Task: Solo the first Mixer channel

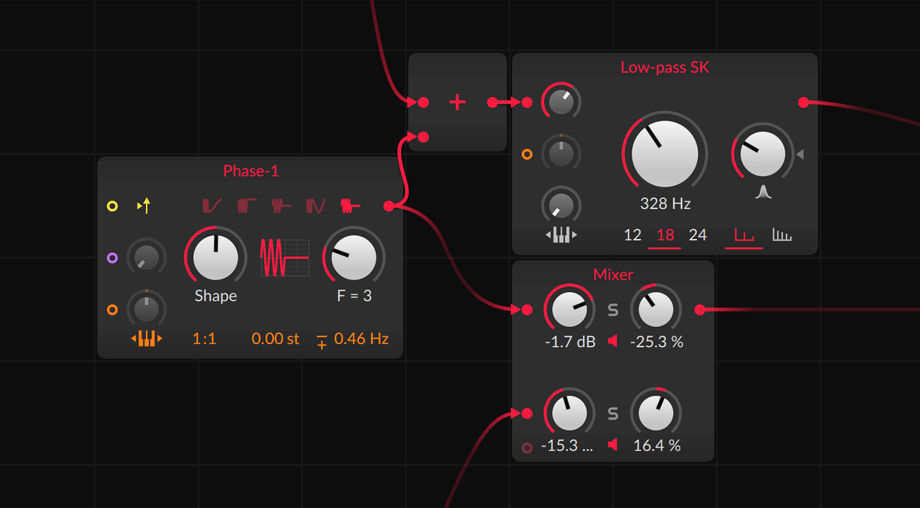Action: point(613,310)
